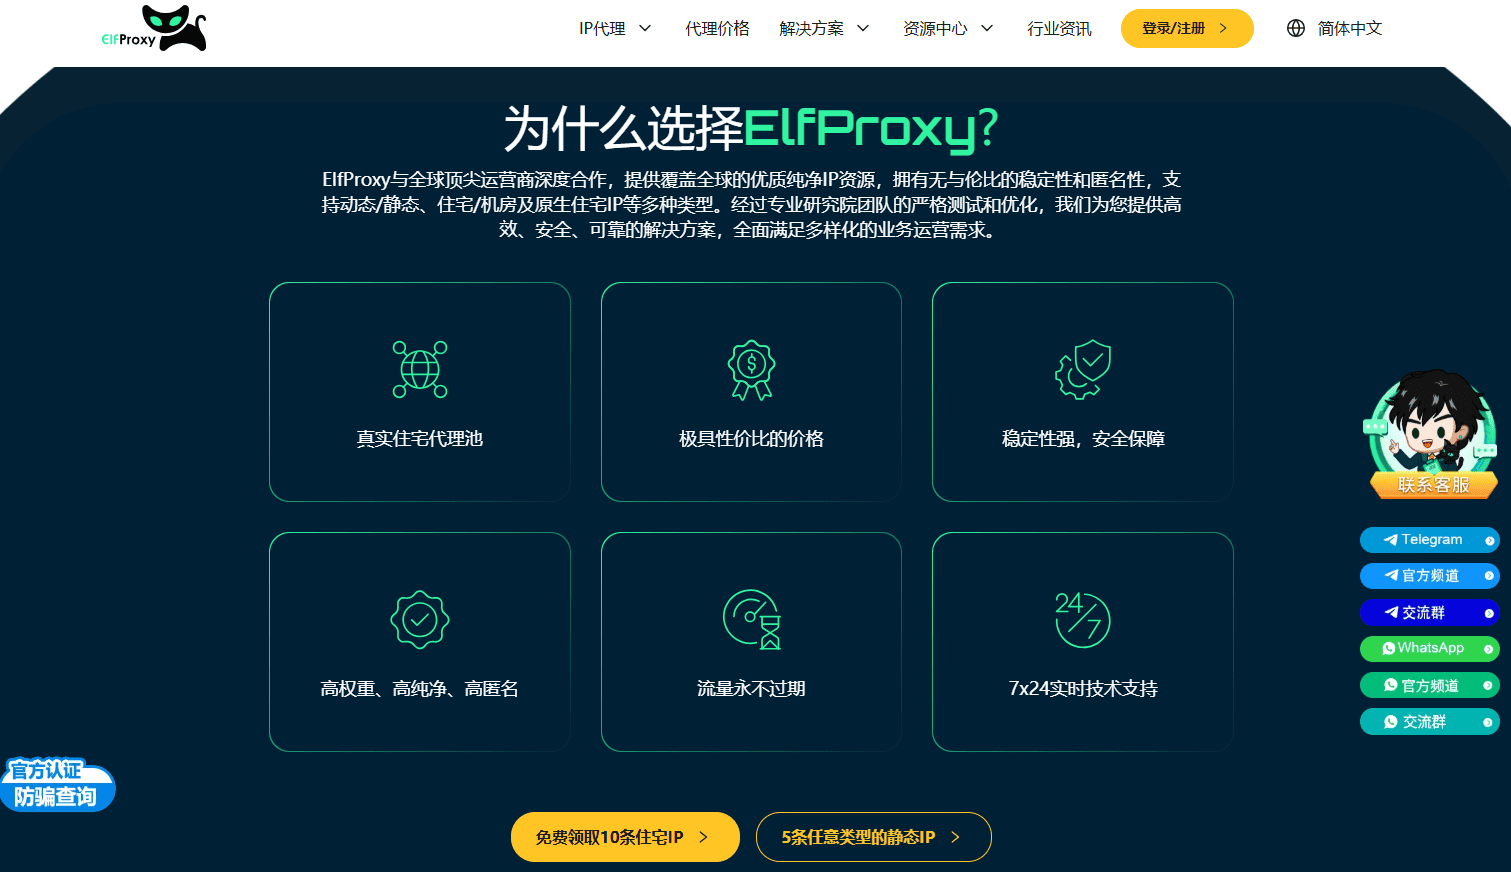Click the ElfProxy cat logo

(154, 28)
